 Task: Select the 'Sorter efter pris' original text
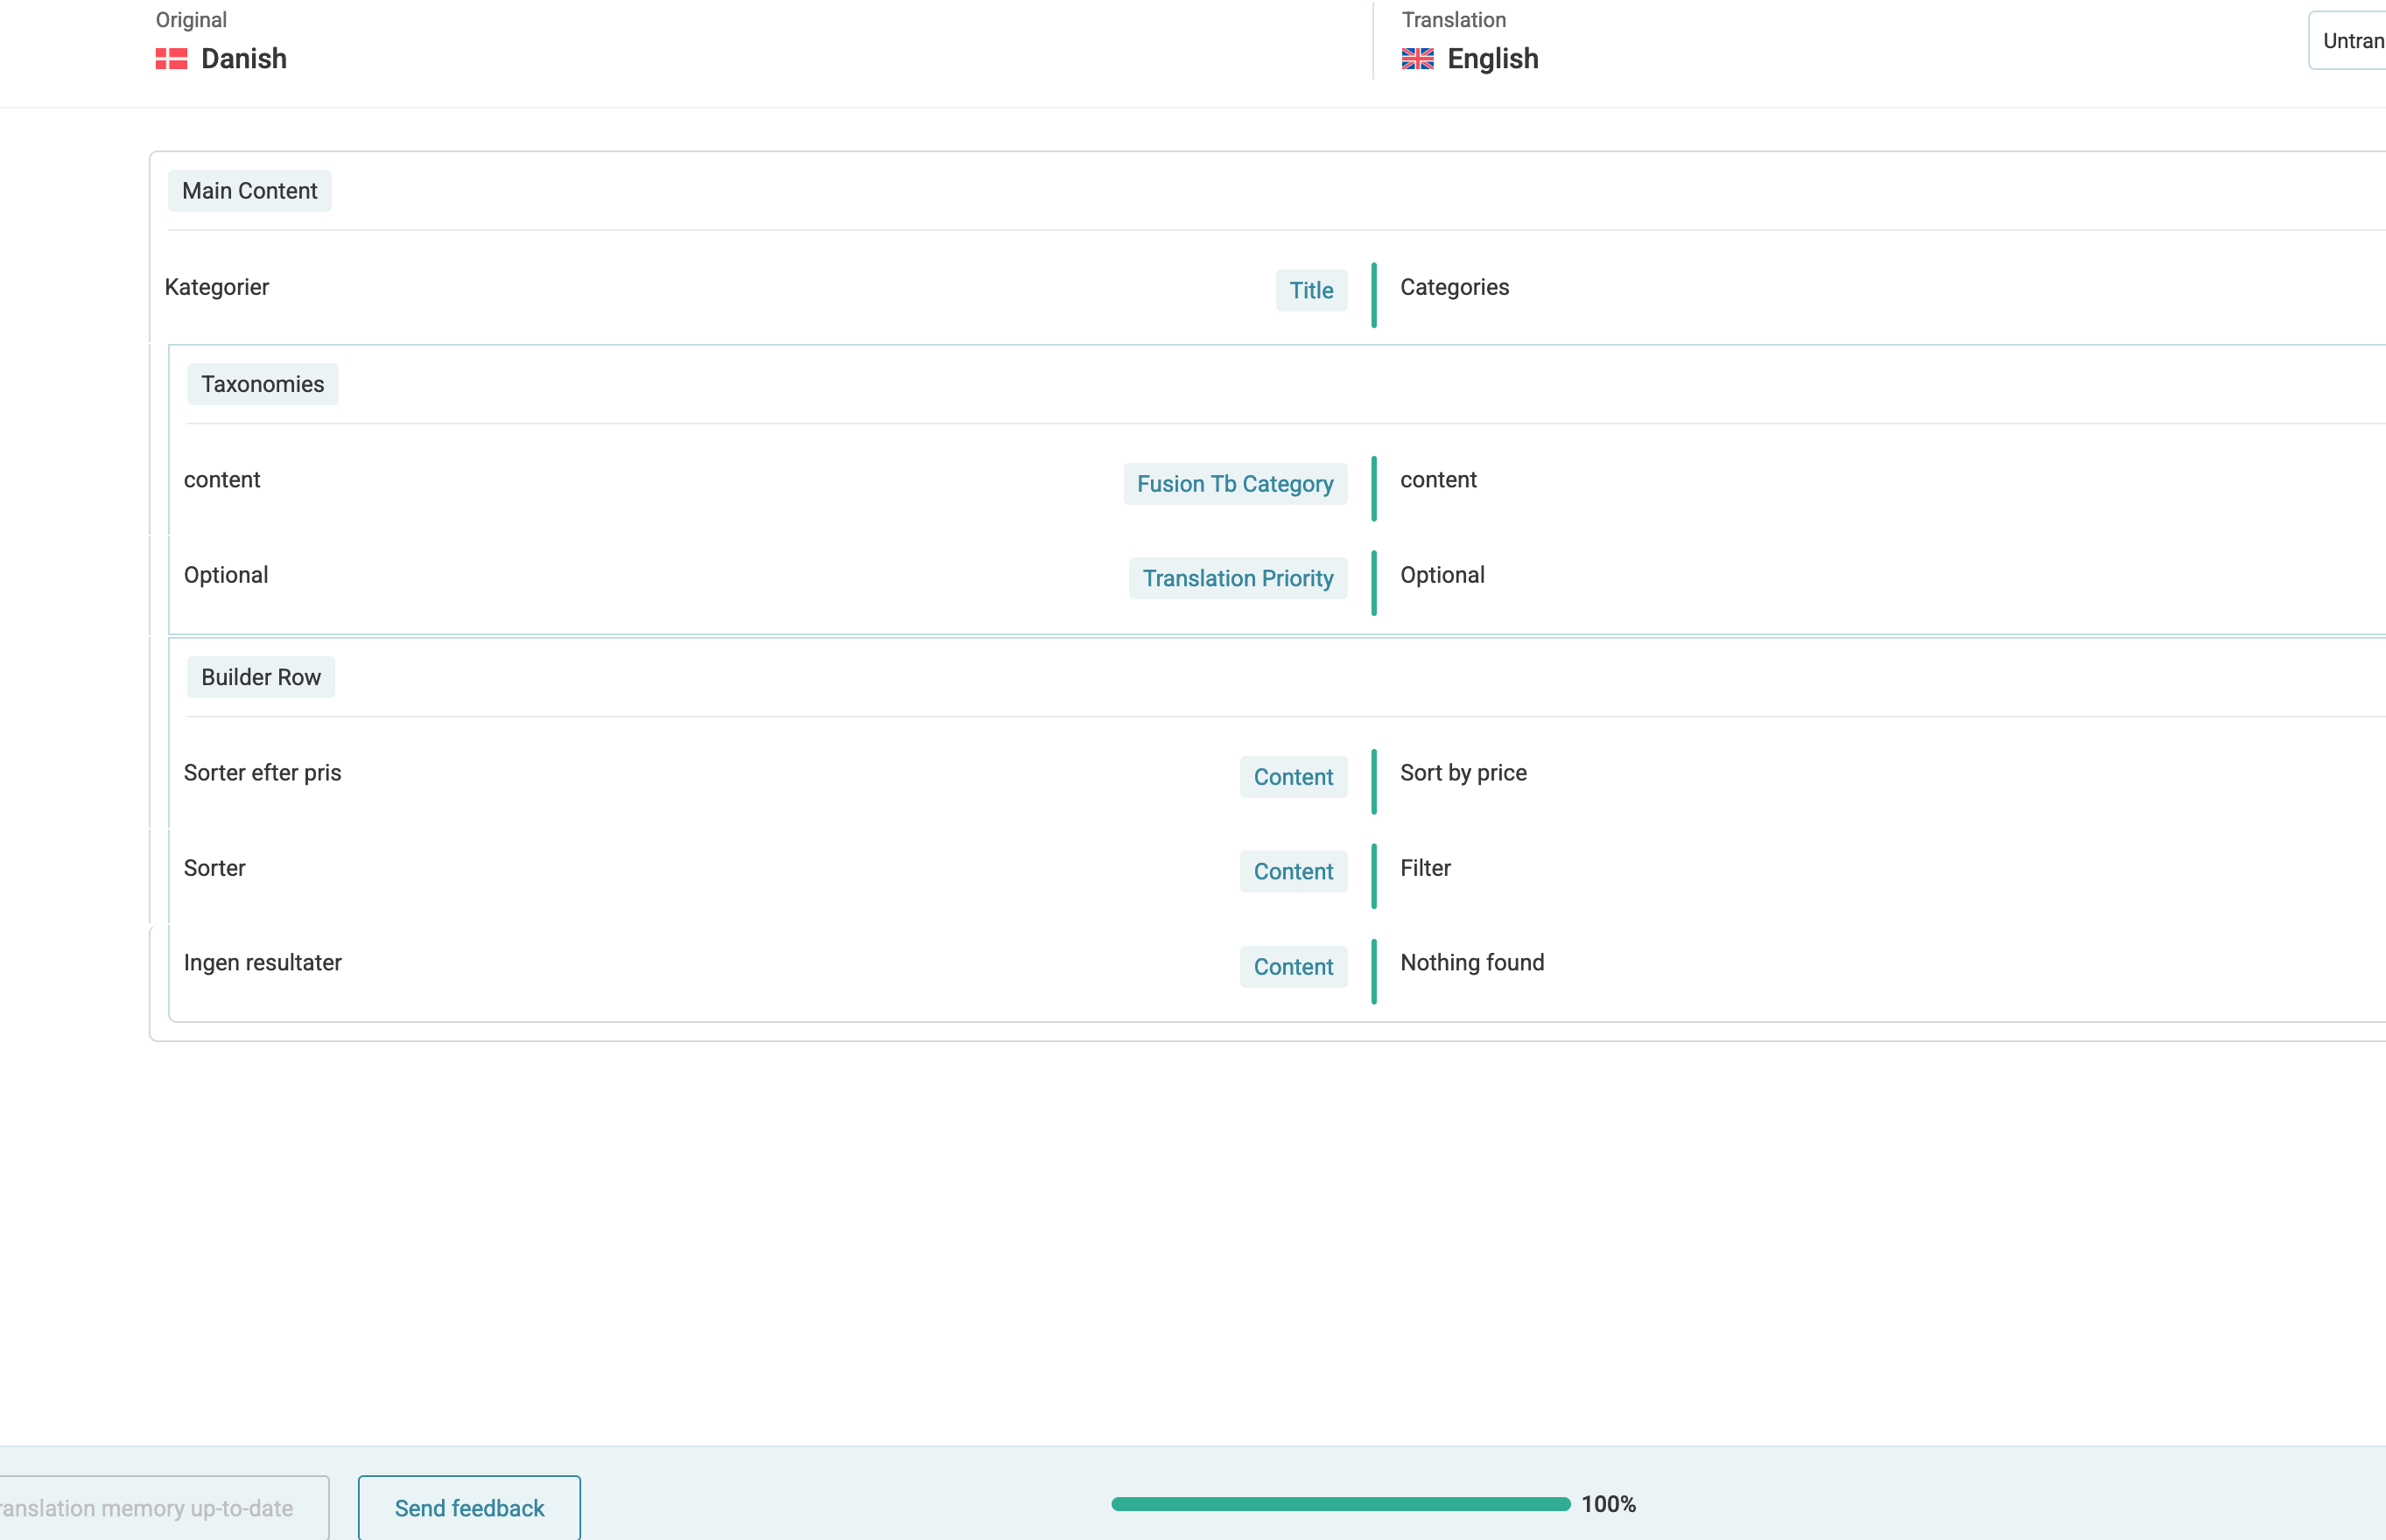pos(262,773)
